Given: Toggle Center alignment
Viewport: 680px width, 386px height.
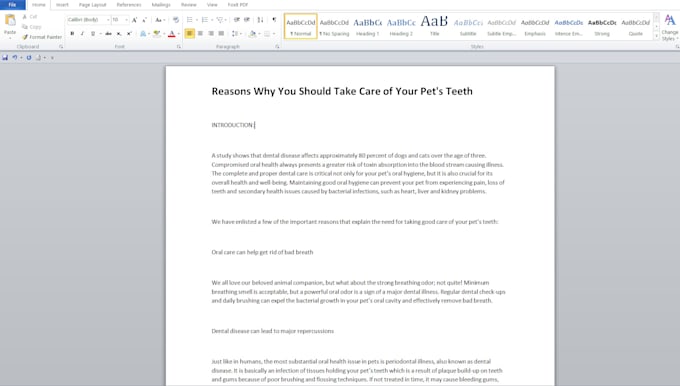Looking at the screenshot, I should click(200, 33).
